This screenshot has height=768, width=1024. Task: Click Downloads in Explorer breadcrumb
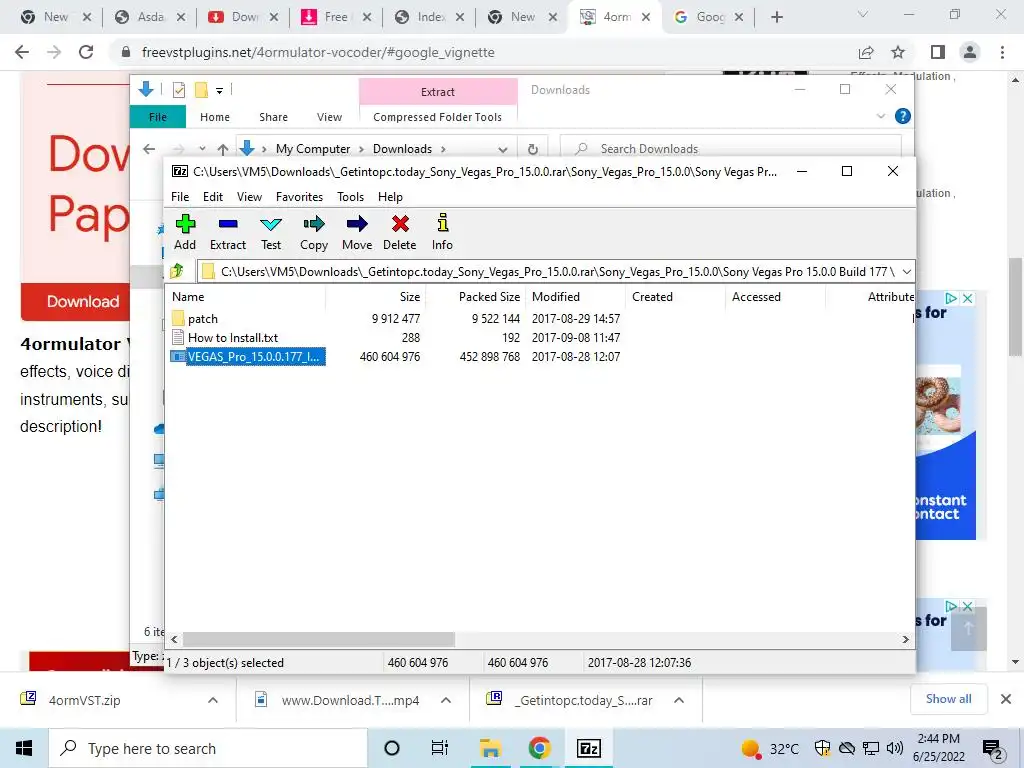coord(402,149)
